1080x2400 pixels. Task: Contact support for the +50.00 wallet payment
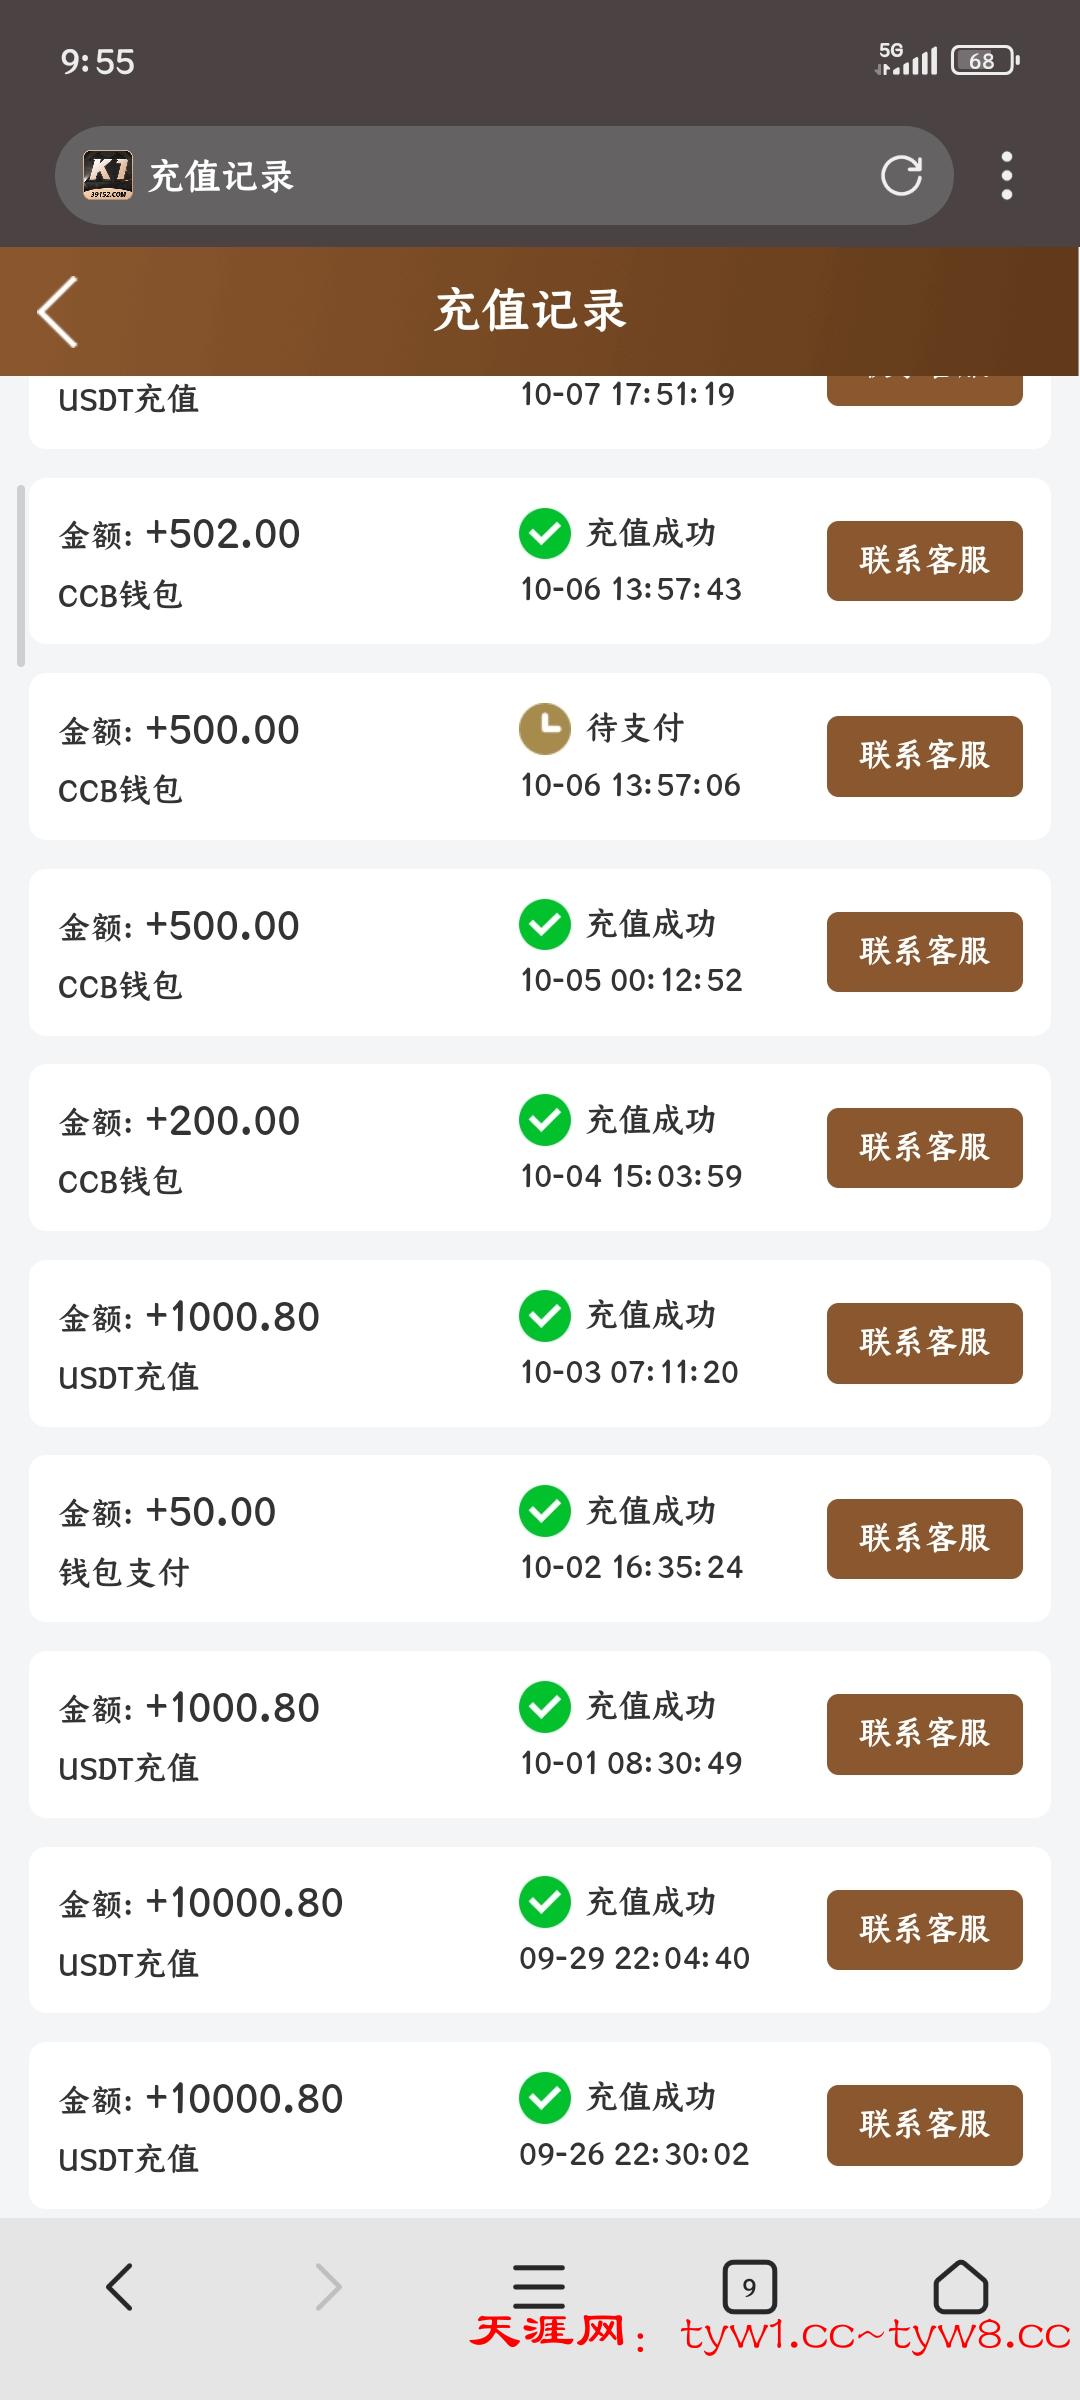tap(924, 1538)
